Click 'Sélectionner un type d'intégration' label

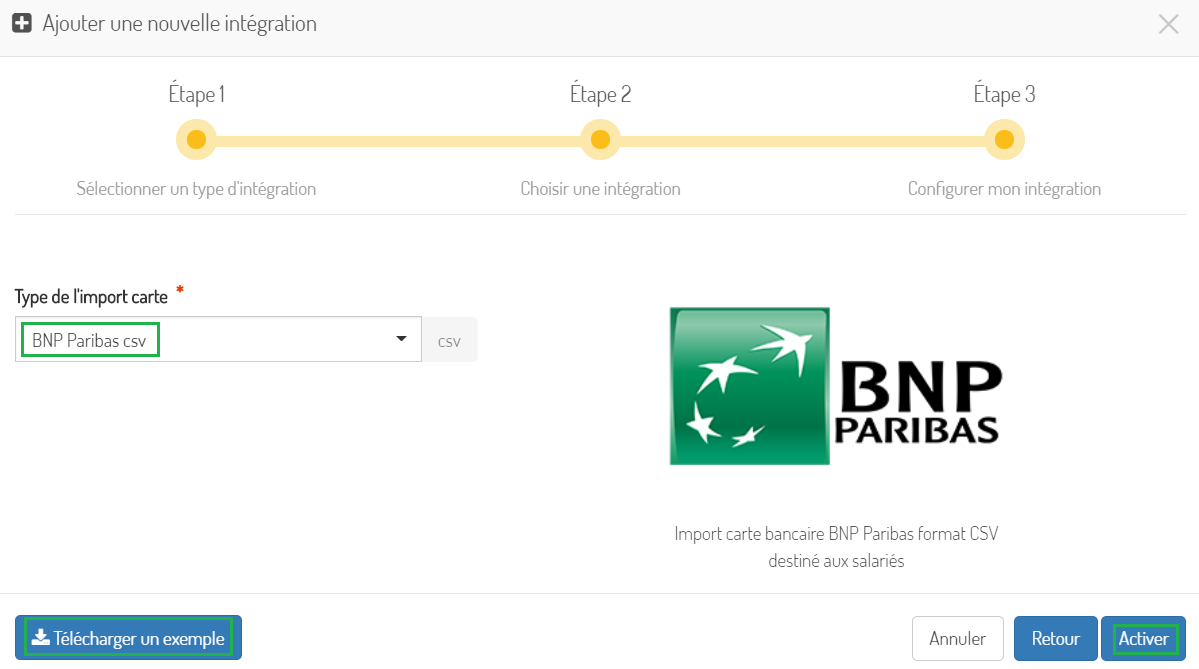coord(196,189)
